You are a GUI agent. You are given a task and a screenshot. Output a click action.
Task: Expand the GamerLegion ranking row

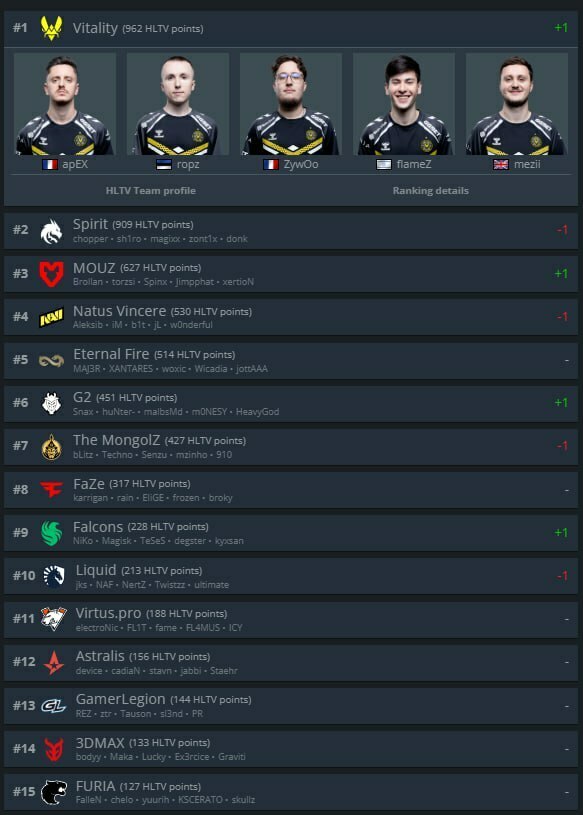(x=291, y=706)
